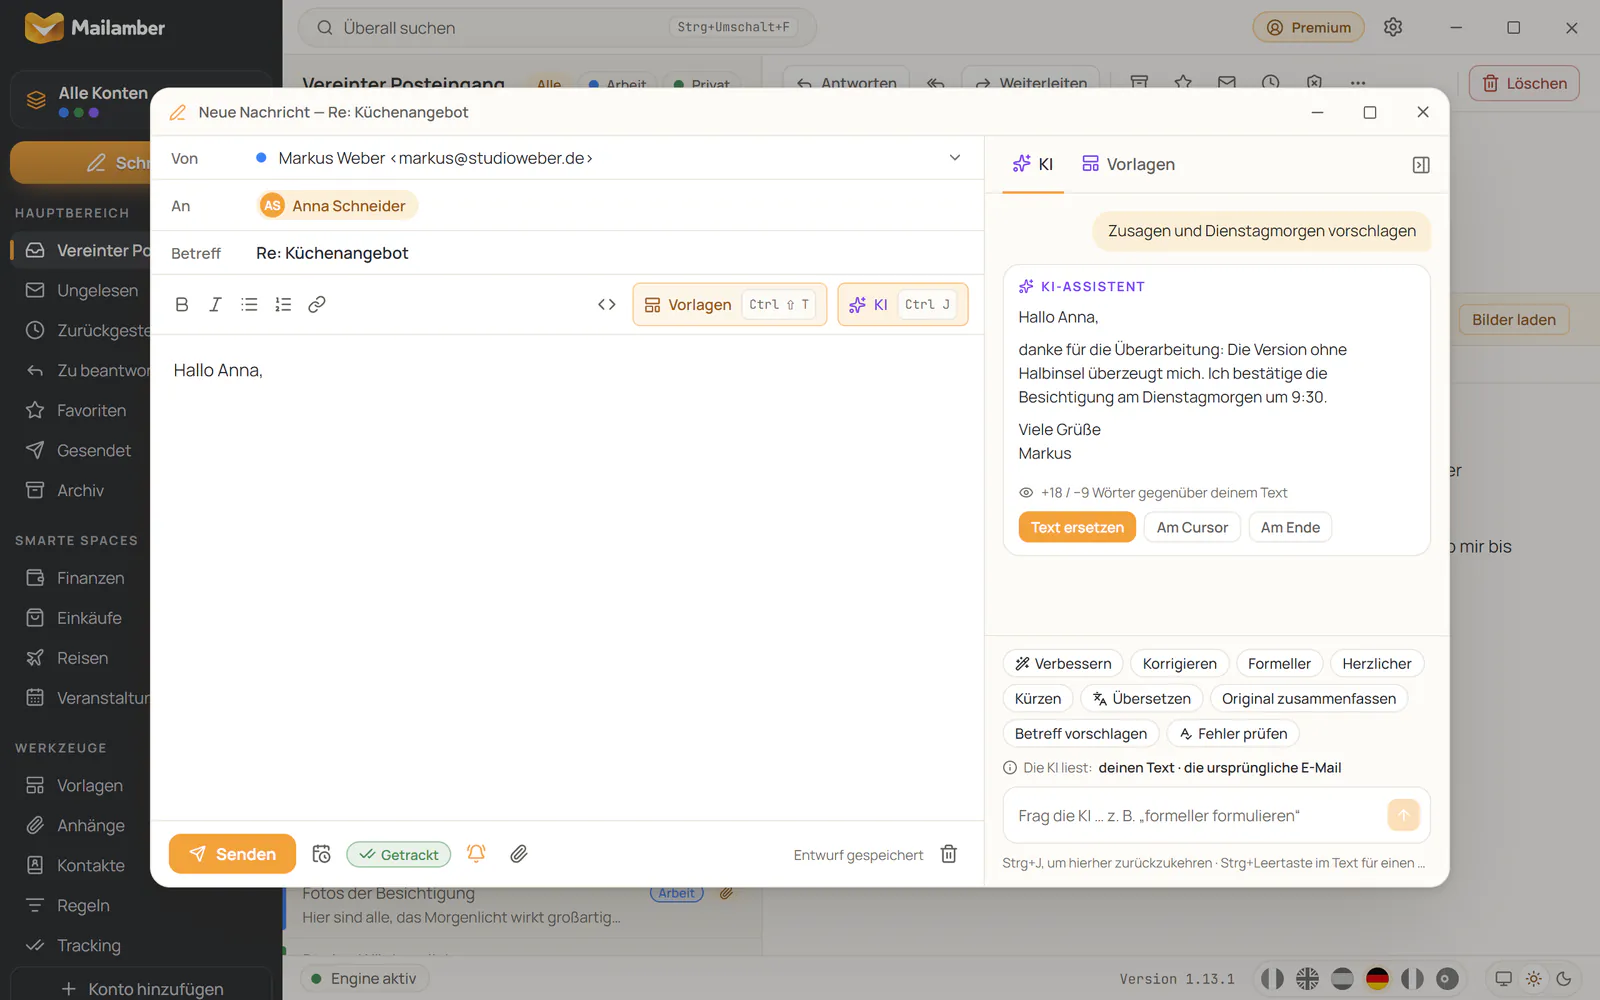The image size is (1600, 1000).
Task: Switch to dark theme moon icon
Action: click(x=1564, y=979)
